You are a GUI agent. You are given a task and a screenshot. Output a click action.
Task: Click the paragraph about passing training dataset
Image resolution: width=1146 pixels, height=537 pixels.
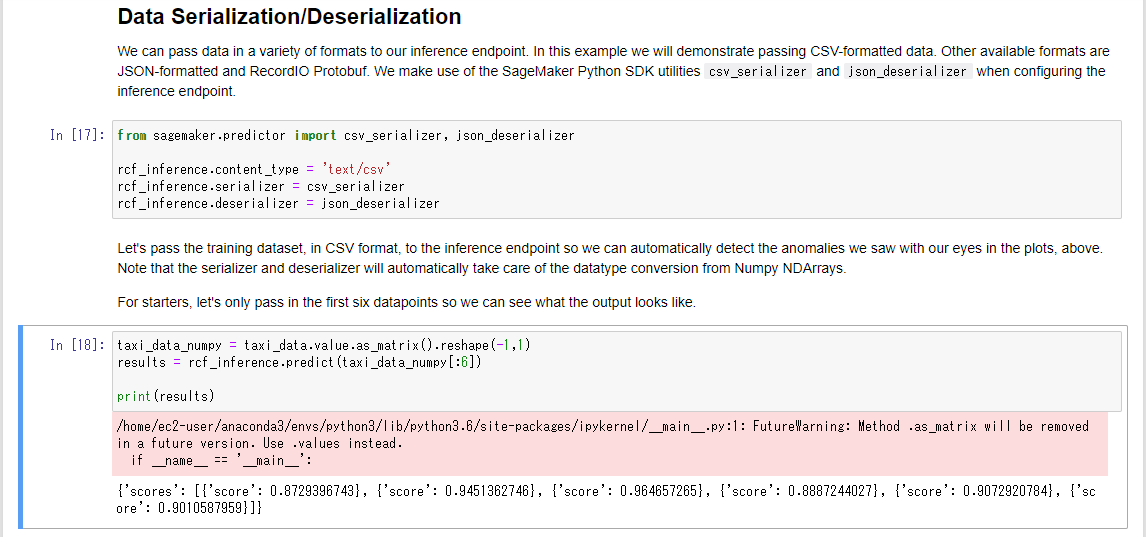coord(610,258)
